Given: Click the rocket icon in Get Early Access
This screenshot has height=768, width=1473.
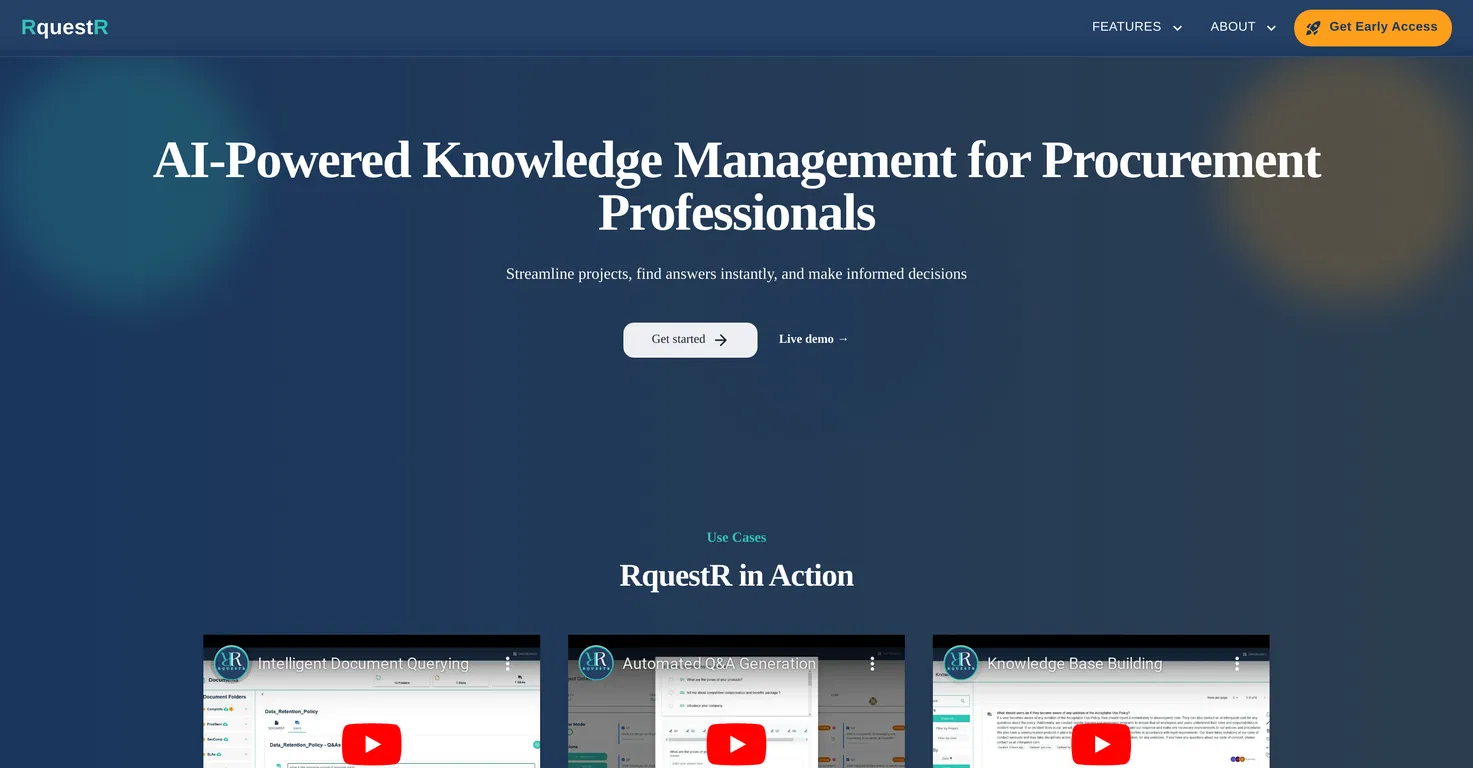Looking at the screenshot, I should pos(1313,28).
